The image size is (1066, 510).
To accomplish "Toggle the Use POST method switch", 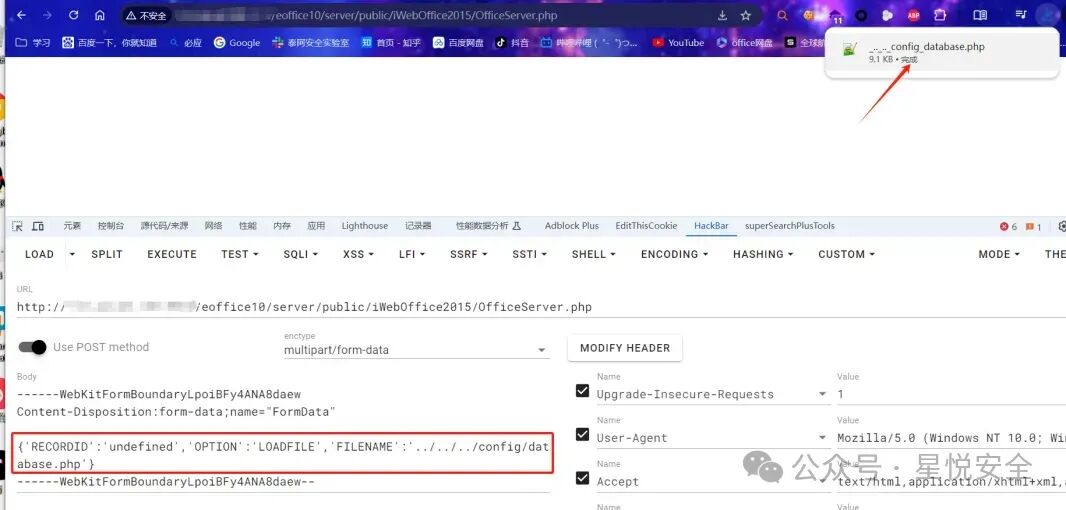I will point(33,347).
